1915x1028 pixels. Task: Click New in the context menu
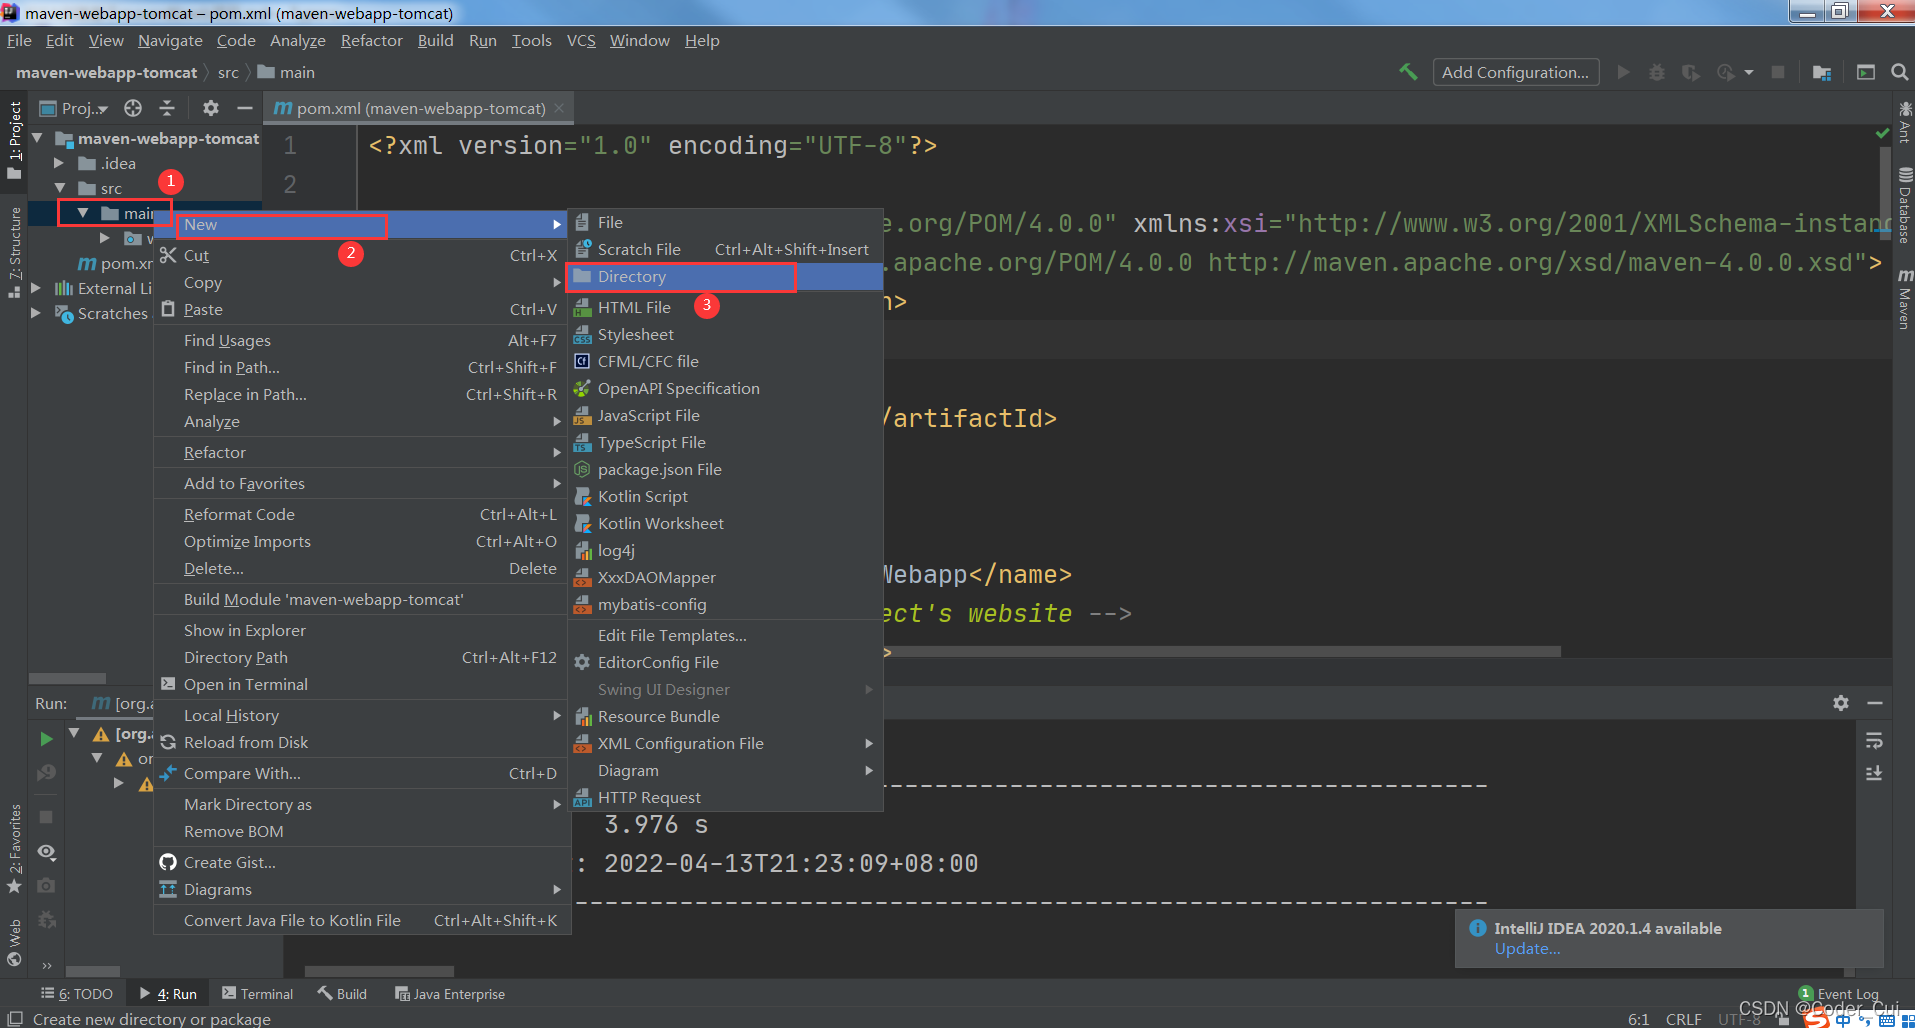362,225
